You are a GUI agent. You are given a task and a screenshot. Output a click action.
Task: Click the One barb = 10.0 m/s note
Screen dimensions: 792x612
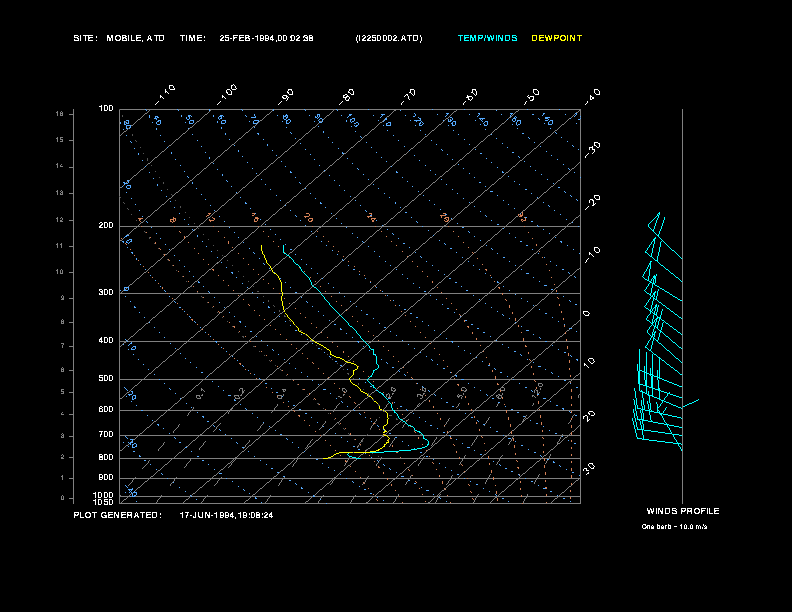pyautogui.click(x=674, y=527)
